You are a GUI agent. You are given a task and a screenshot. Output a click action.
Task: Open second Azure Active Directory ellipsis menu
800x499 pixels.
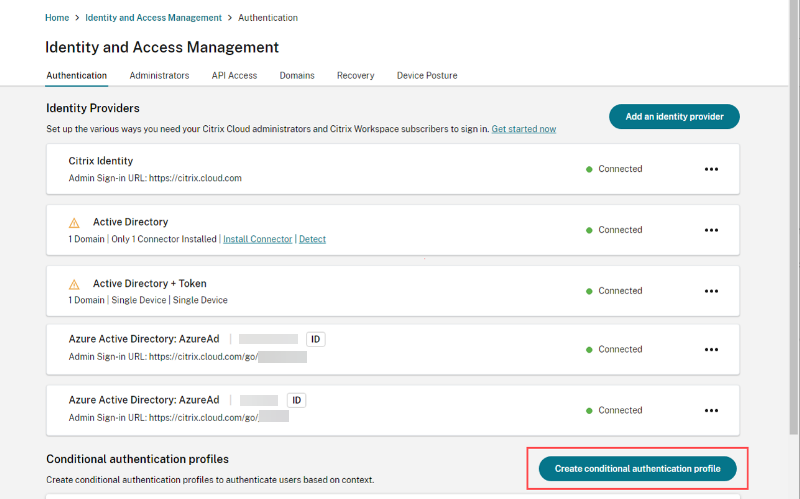(x=711, y=410)
